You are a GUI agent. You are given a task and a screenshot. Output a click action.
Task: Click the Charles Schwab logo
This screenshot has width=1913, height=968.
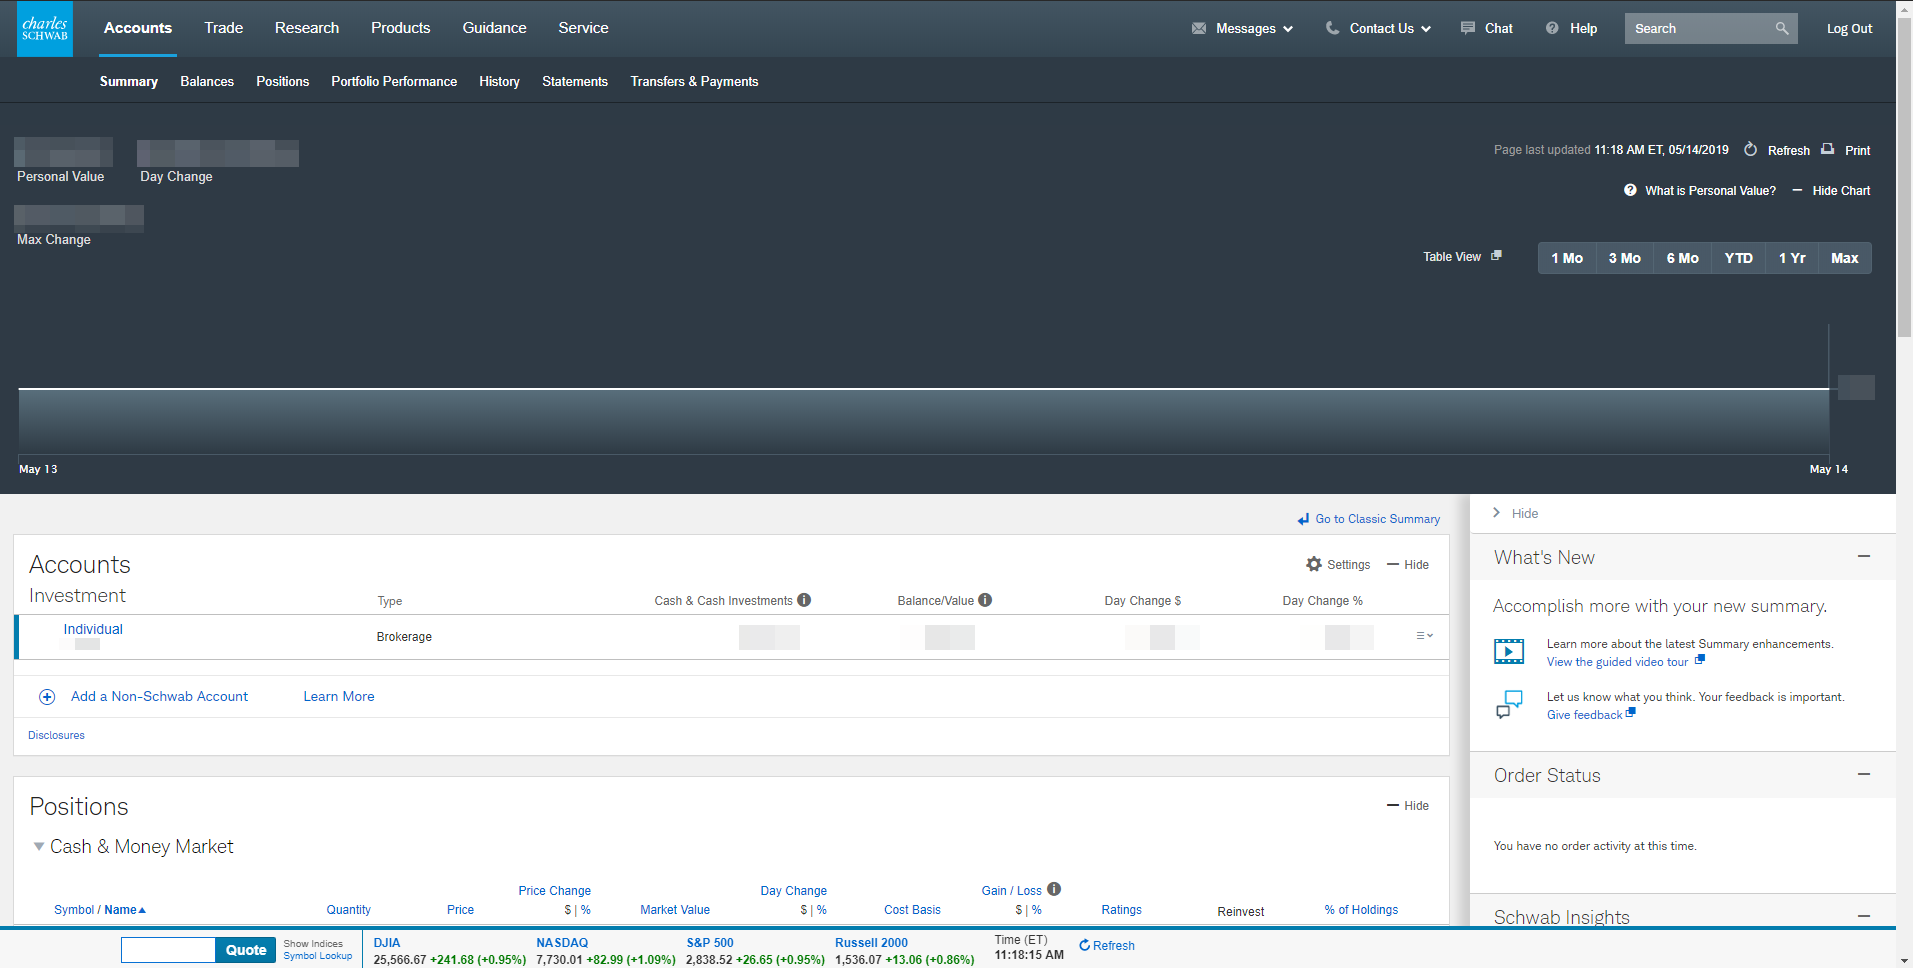(x=45, y=29)
